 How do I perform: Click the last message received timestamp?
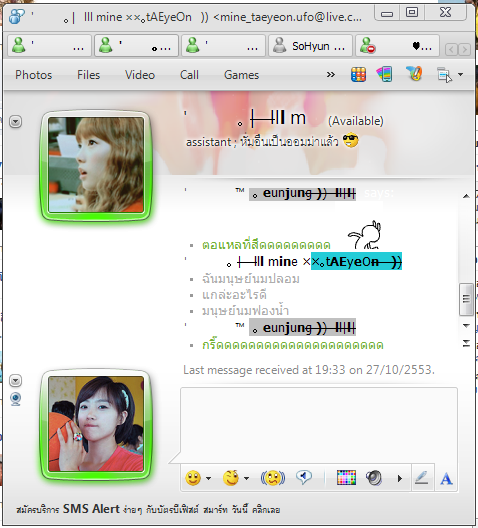[x=309, y=370]
